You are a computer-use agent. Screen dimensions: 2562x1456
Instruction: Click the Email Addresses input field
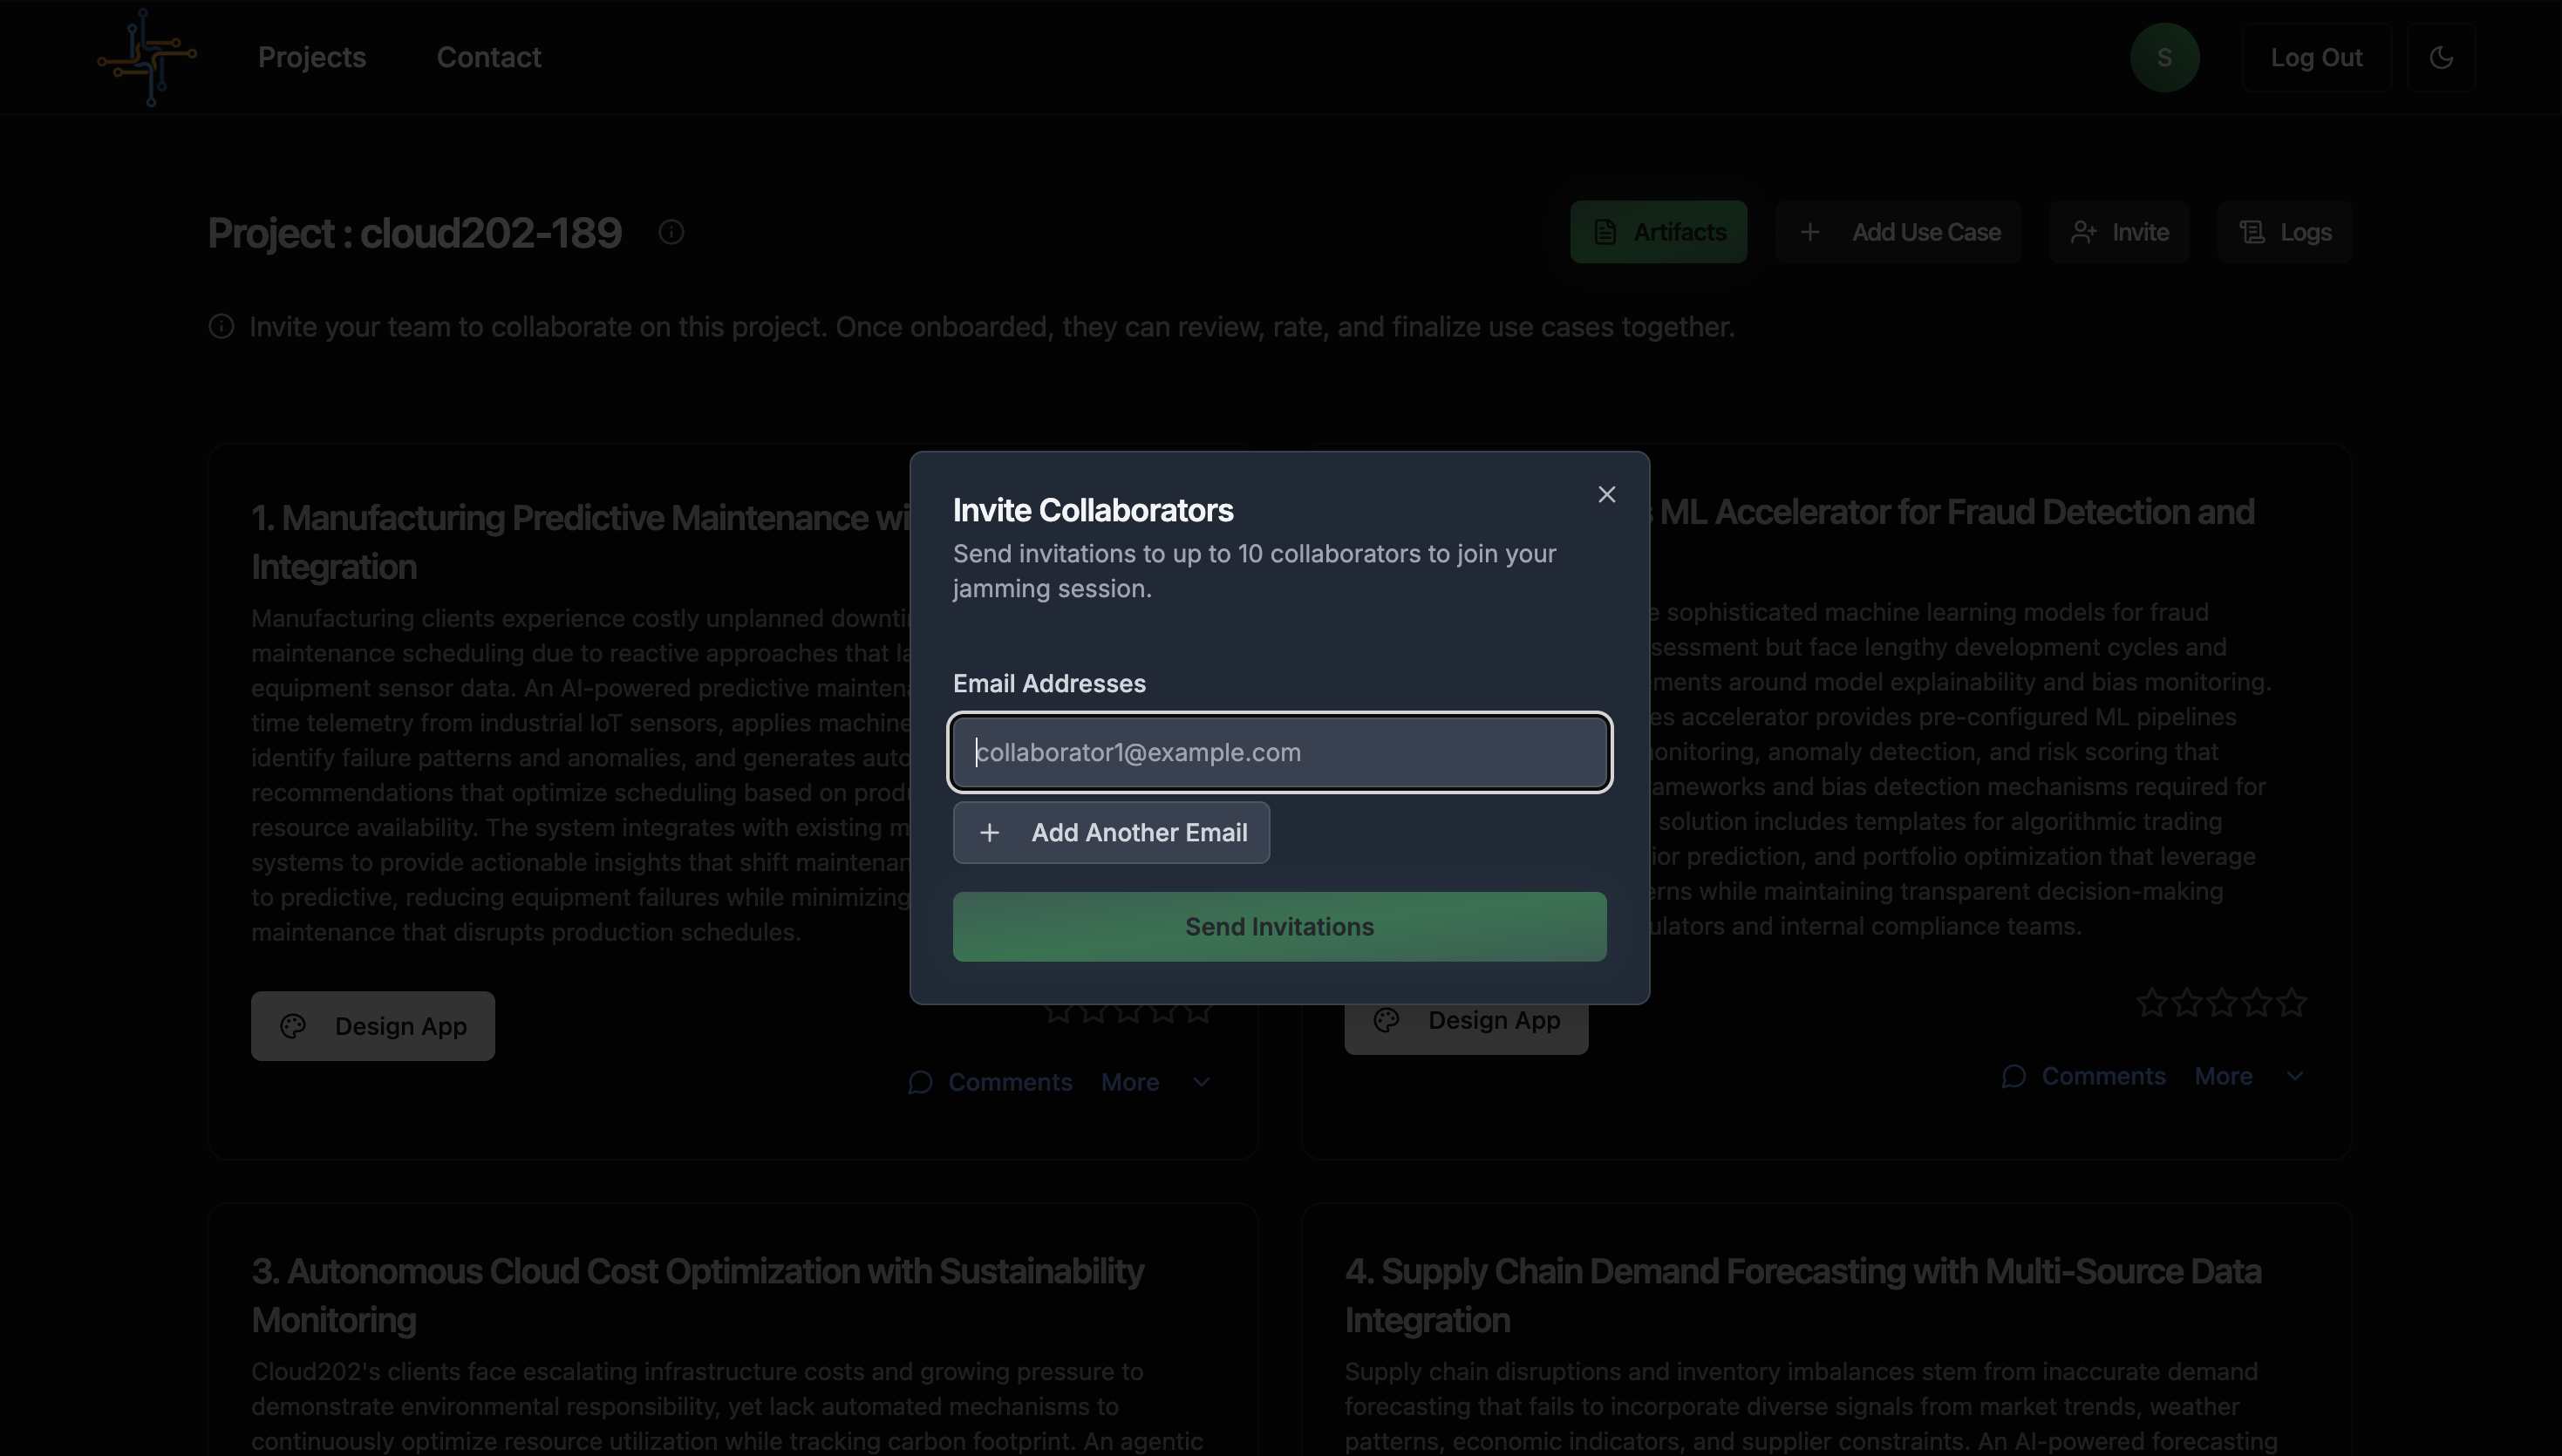pos(1279,752)
